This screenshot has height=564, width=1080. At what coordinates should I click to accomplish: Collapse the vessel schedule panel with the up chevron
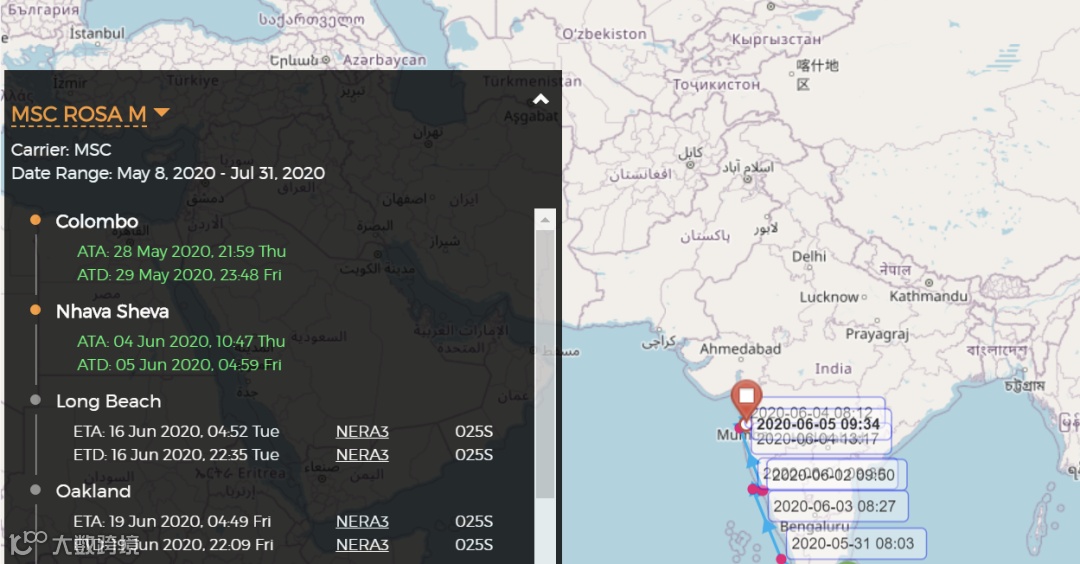click(541, 100)
